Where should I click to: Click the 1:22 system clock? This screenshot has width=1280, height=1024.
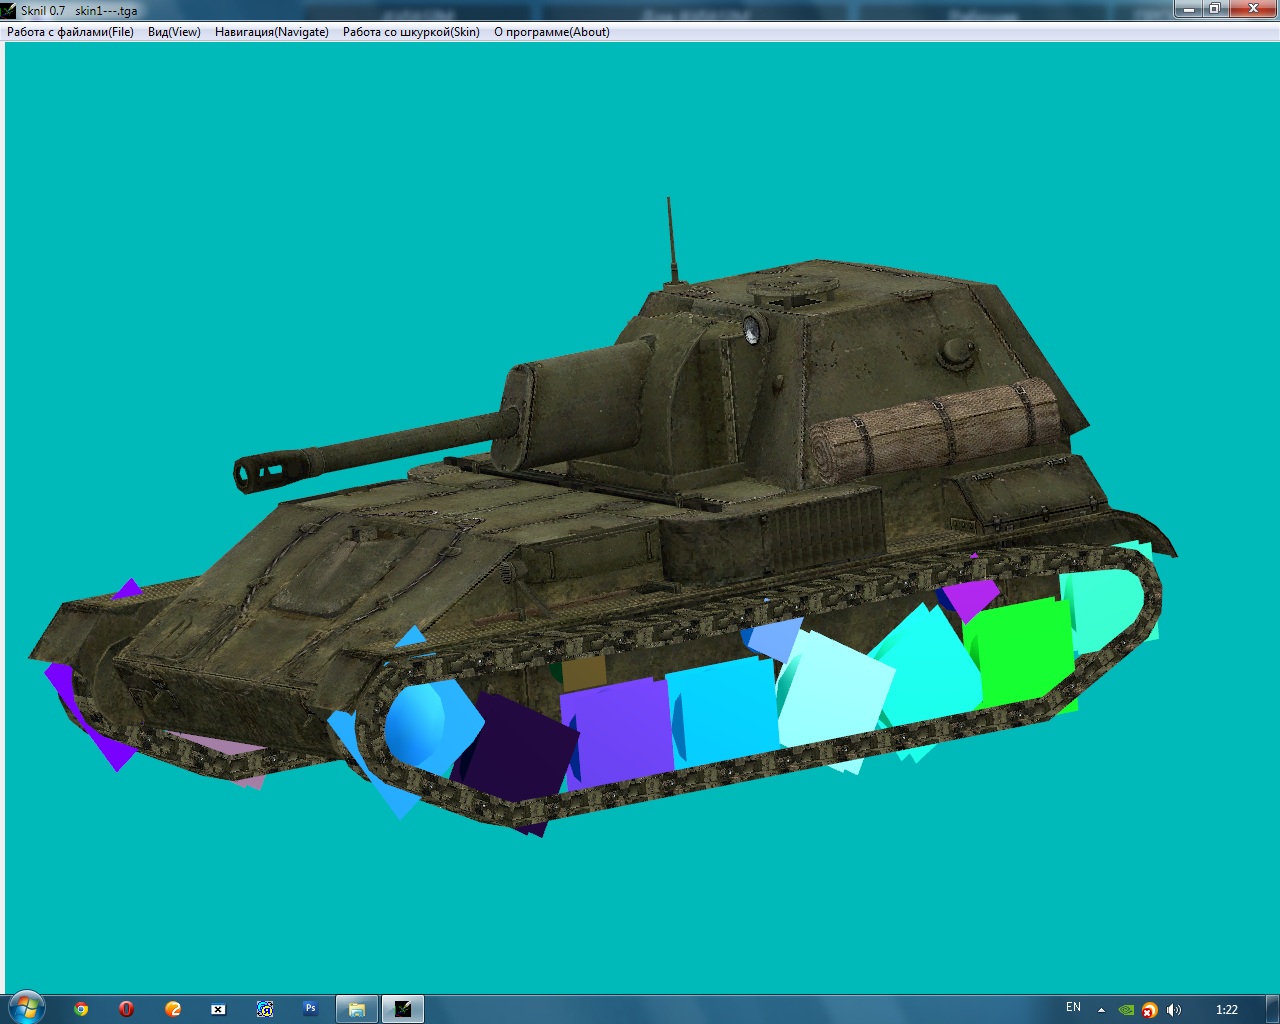(x=1227, y=1010)
